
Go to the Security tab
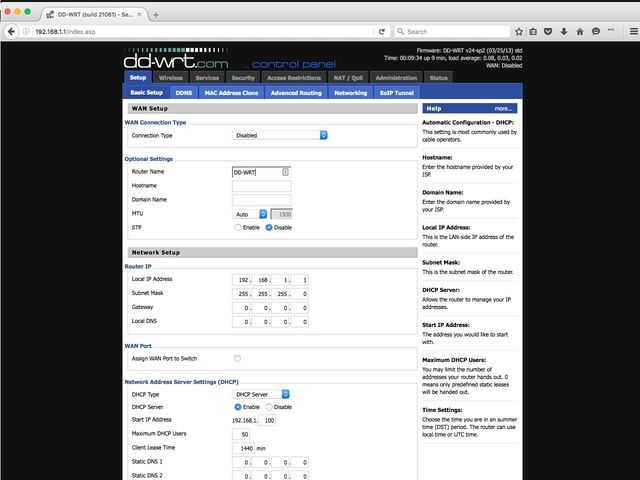click(x=243, y=78)
